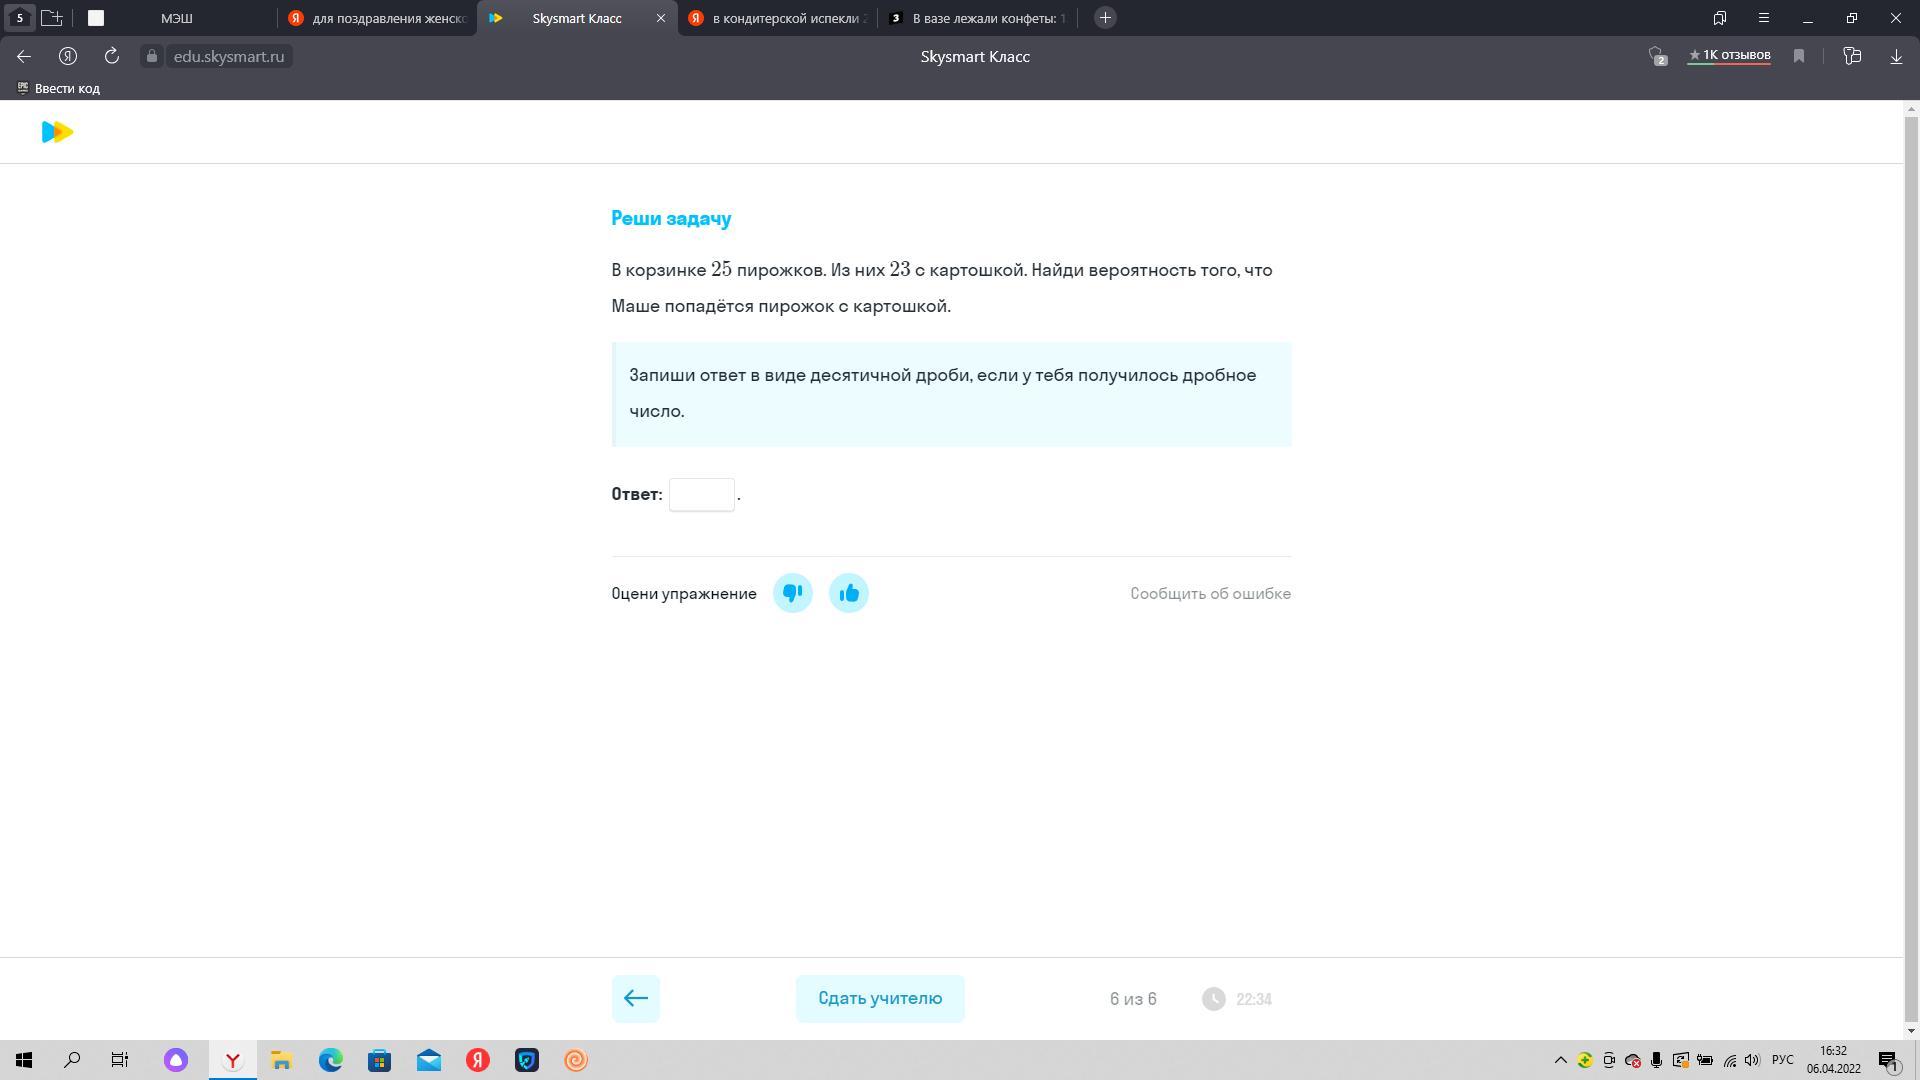The image size is (1920, 1080).
Task: Switch to the МЭШ tab
Action: click(x=177, y=18)
